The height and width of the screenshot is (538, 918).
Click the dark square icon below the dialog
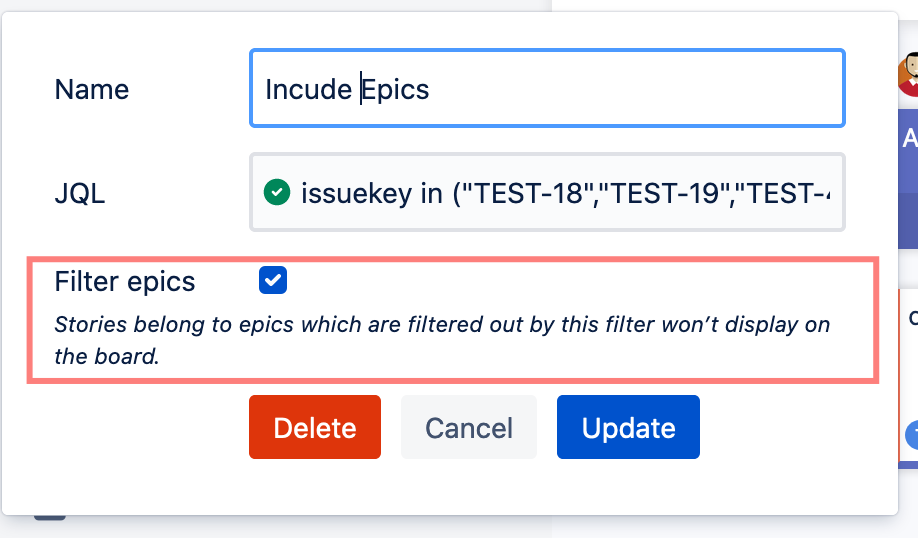click(50, 516)
